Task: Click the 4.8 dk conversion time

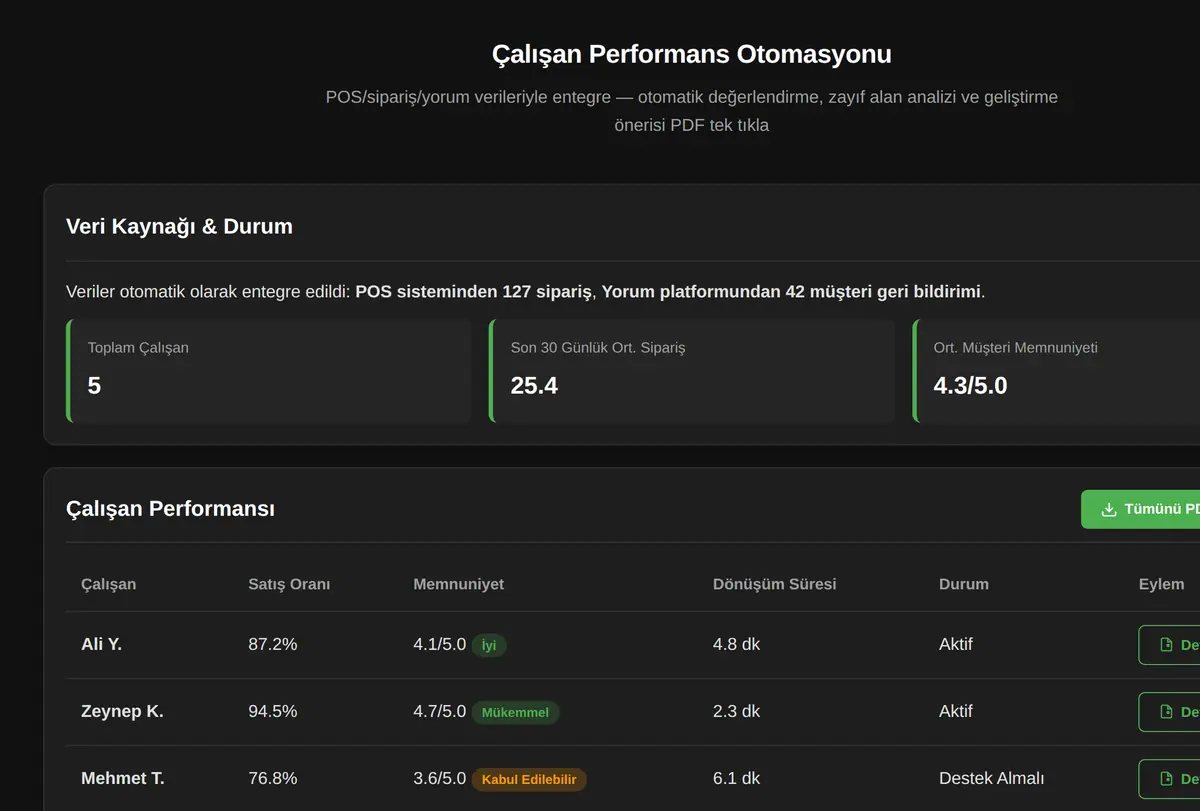Action: coord(736,645)
